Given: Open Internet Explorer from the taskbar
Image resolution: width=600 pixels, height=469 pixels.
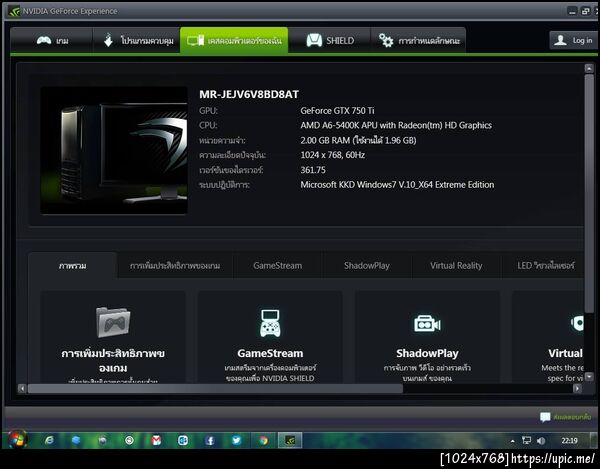Looking at the screenshot, I should 49,440.
